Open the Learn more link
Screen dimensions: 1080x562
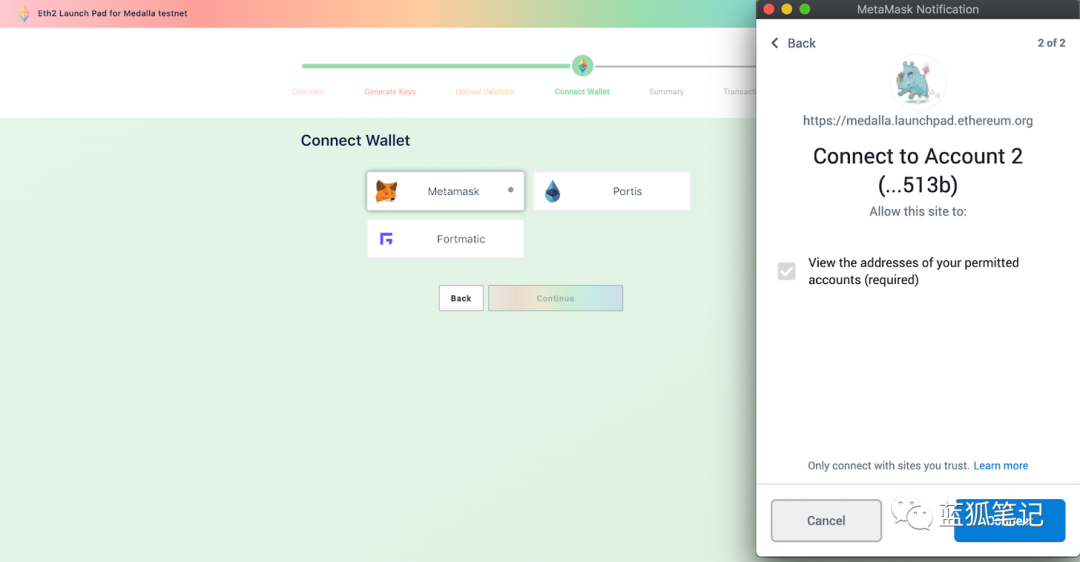coord(1001,466)
